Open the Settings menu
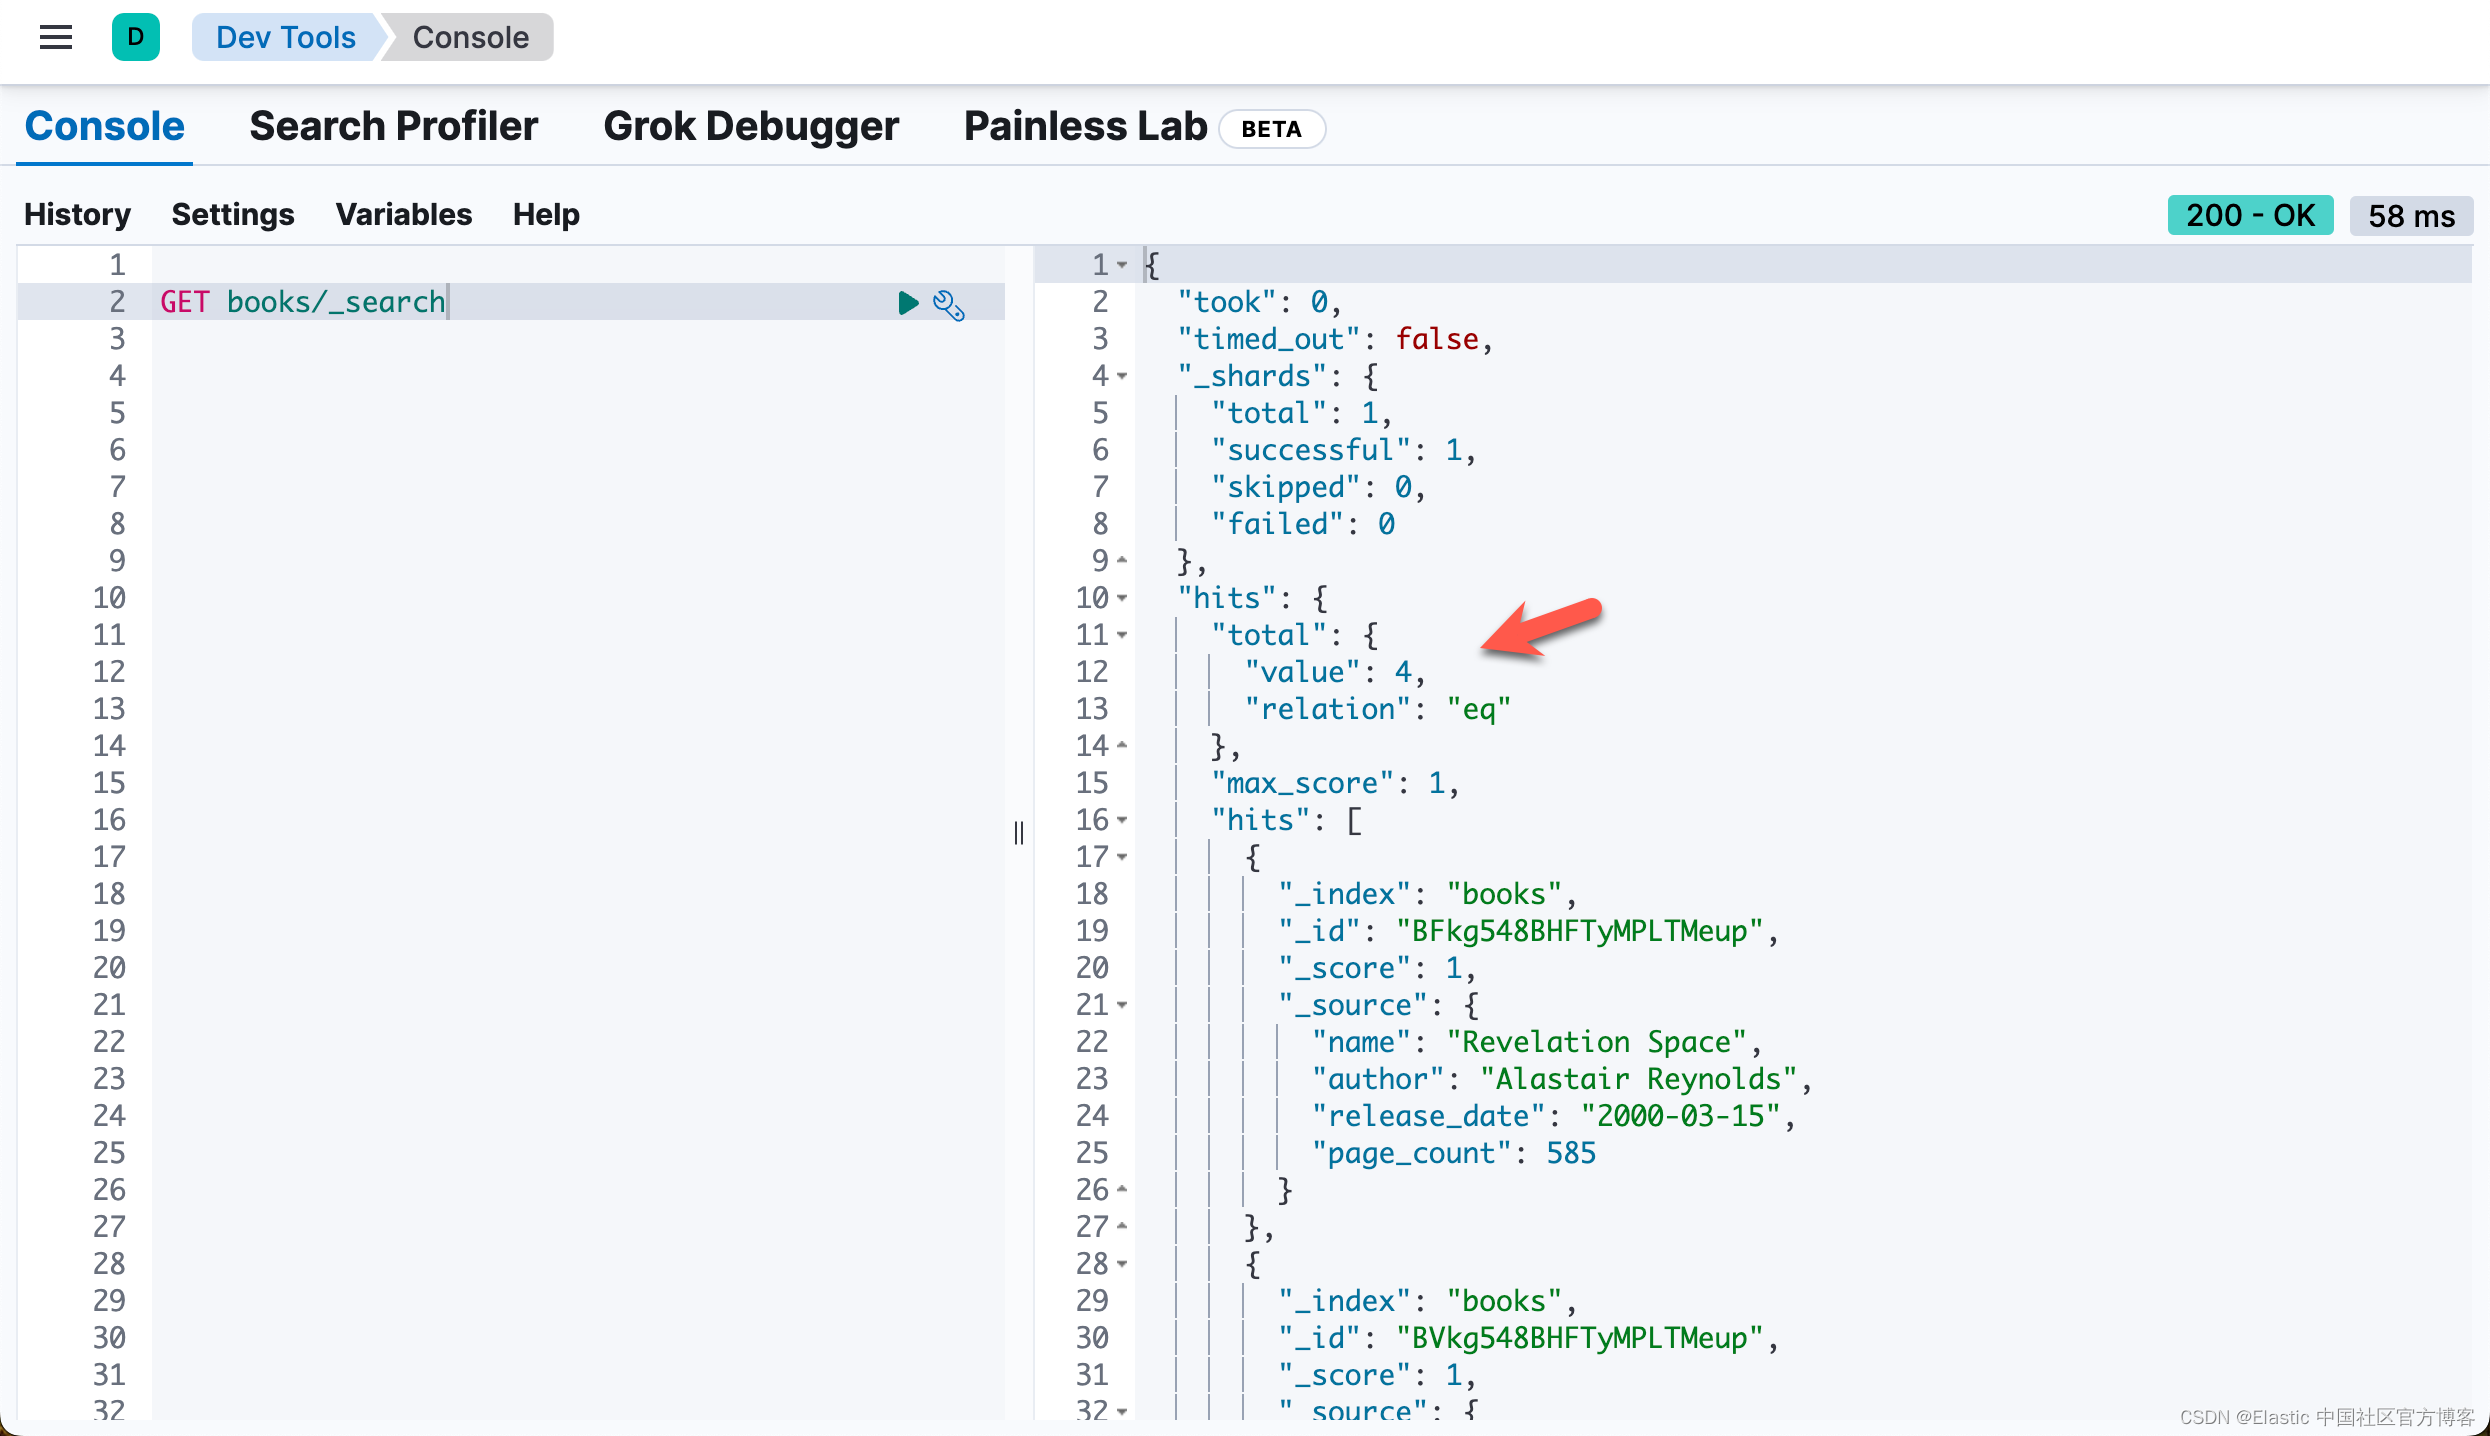This screenshot has height=1436, width=2490. 233,214
